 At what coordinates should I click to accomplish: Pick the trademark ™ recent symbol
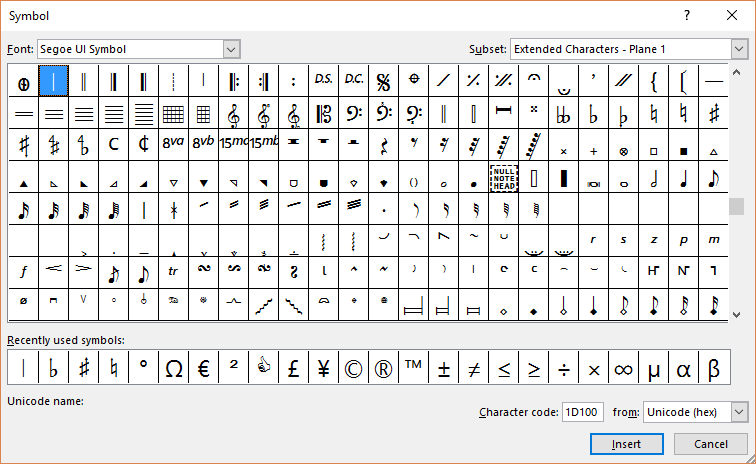pyautogui.click(x=413, y=368)
